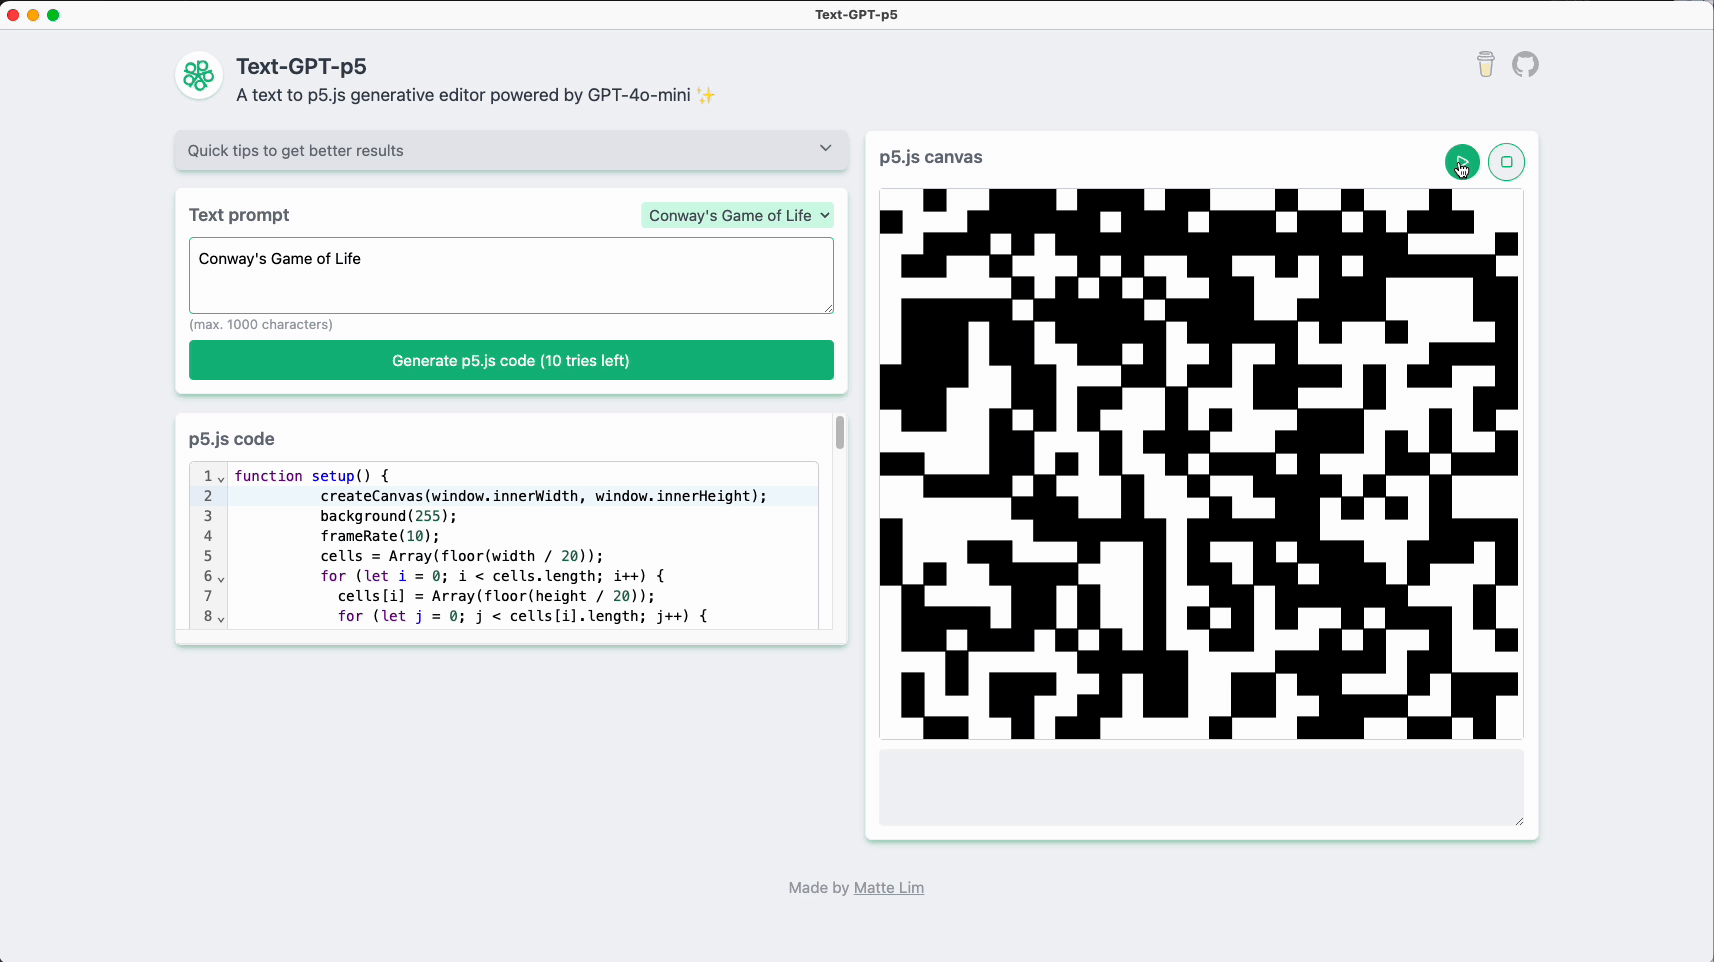Click line number 2 in the gutter

point(208,496)
